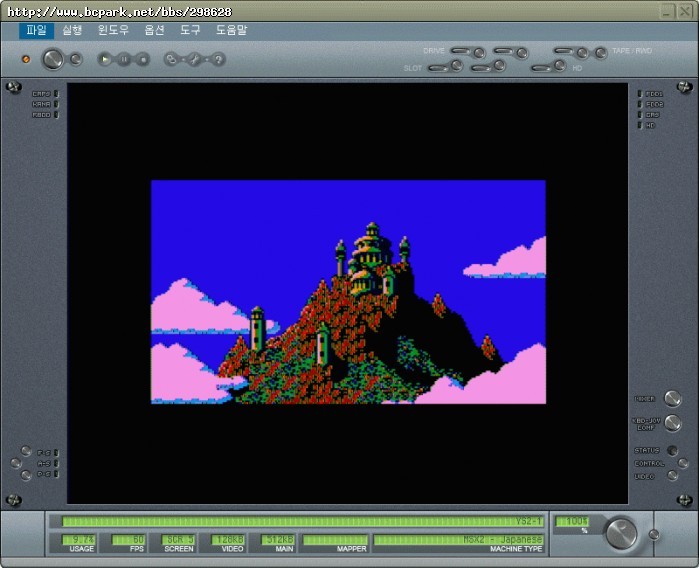Click the FDD1 indicator light
Viewport: 700px width, 568px height.
tap(640, 94)
